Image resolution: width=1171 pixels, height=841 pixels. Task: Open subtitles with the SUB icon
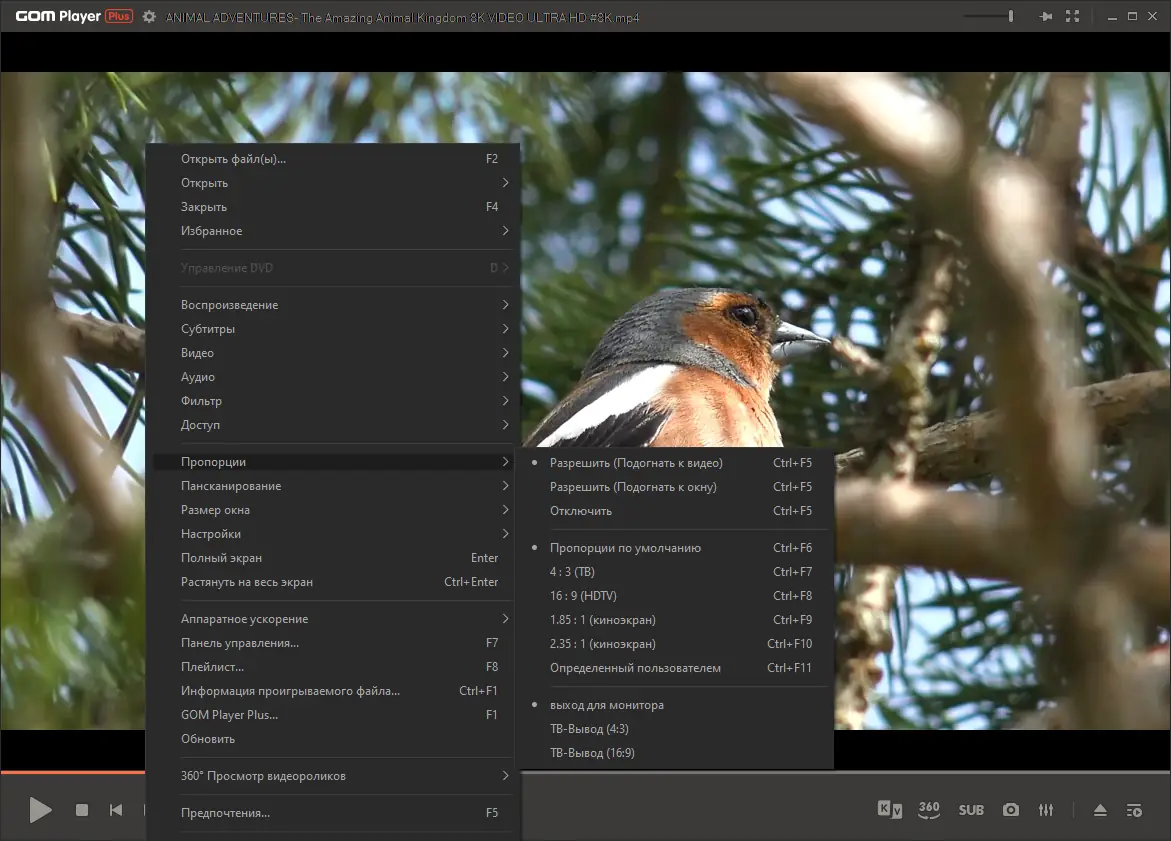[971, 810]
